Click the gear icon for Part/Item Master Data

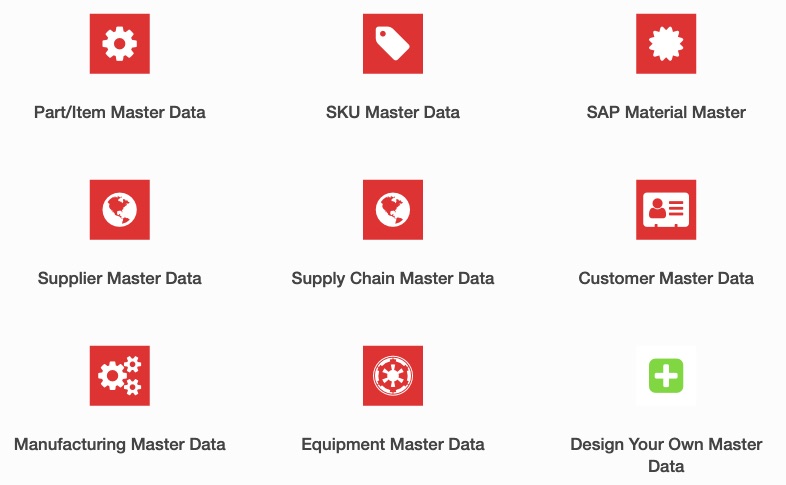pyautogui.click(x=119, y=44)
